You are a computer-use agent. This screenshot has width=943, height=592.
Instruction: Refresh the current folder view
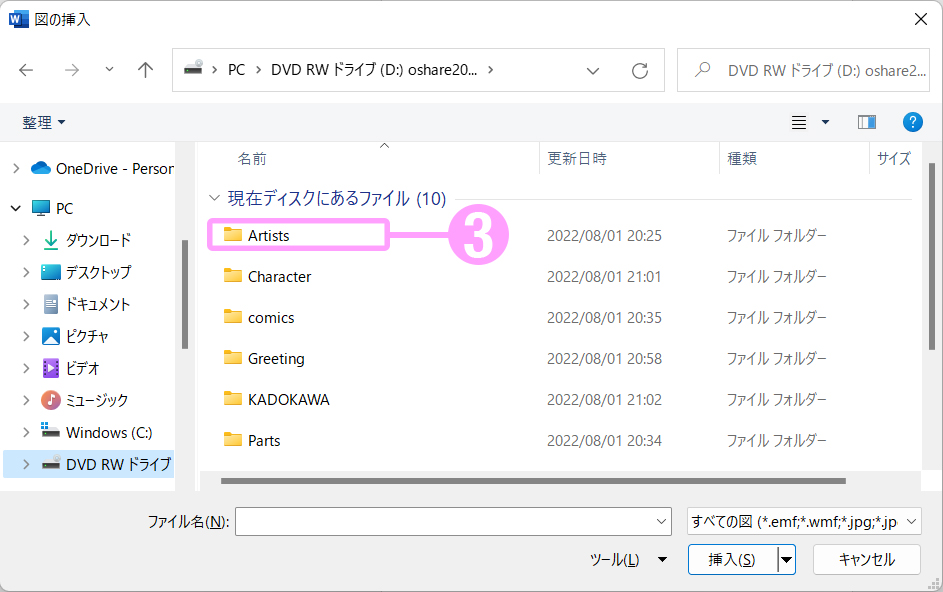pos(640,70)
